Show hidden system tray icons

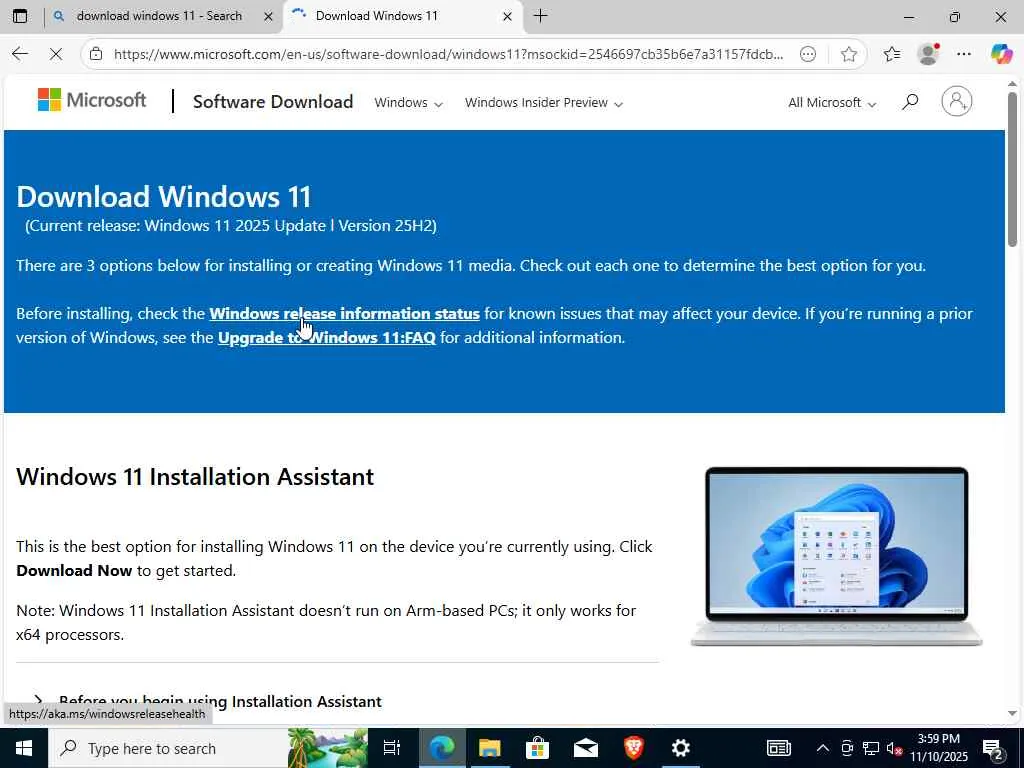(x=823, y=748)
